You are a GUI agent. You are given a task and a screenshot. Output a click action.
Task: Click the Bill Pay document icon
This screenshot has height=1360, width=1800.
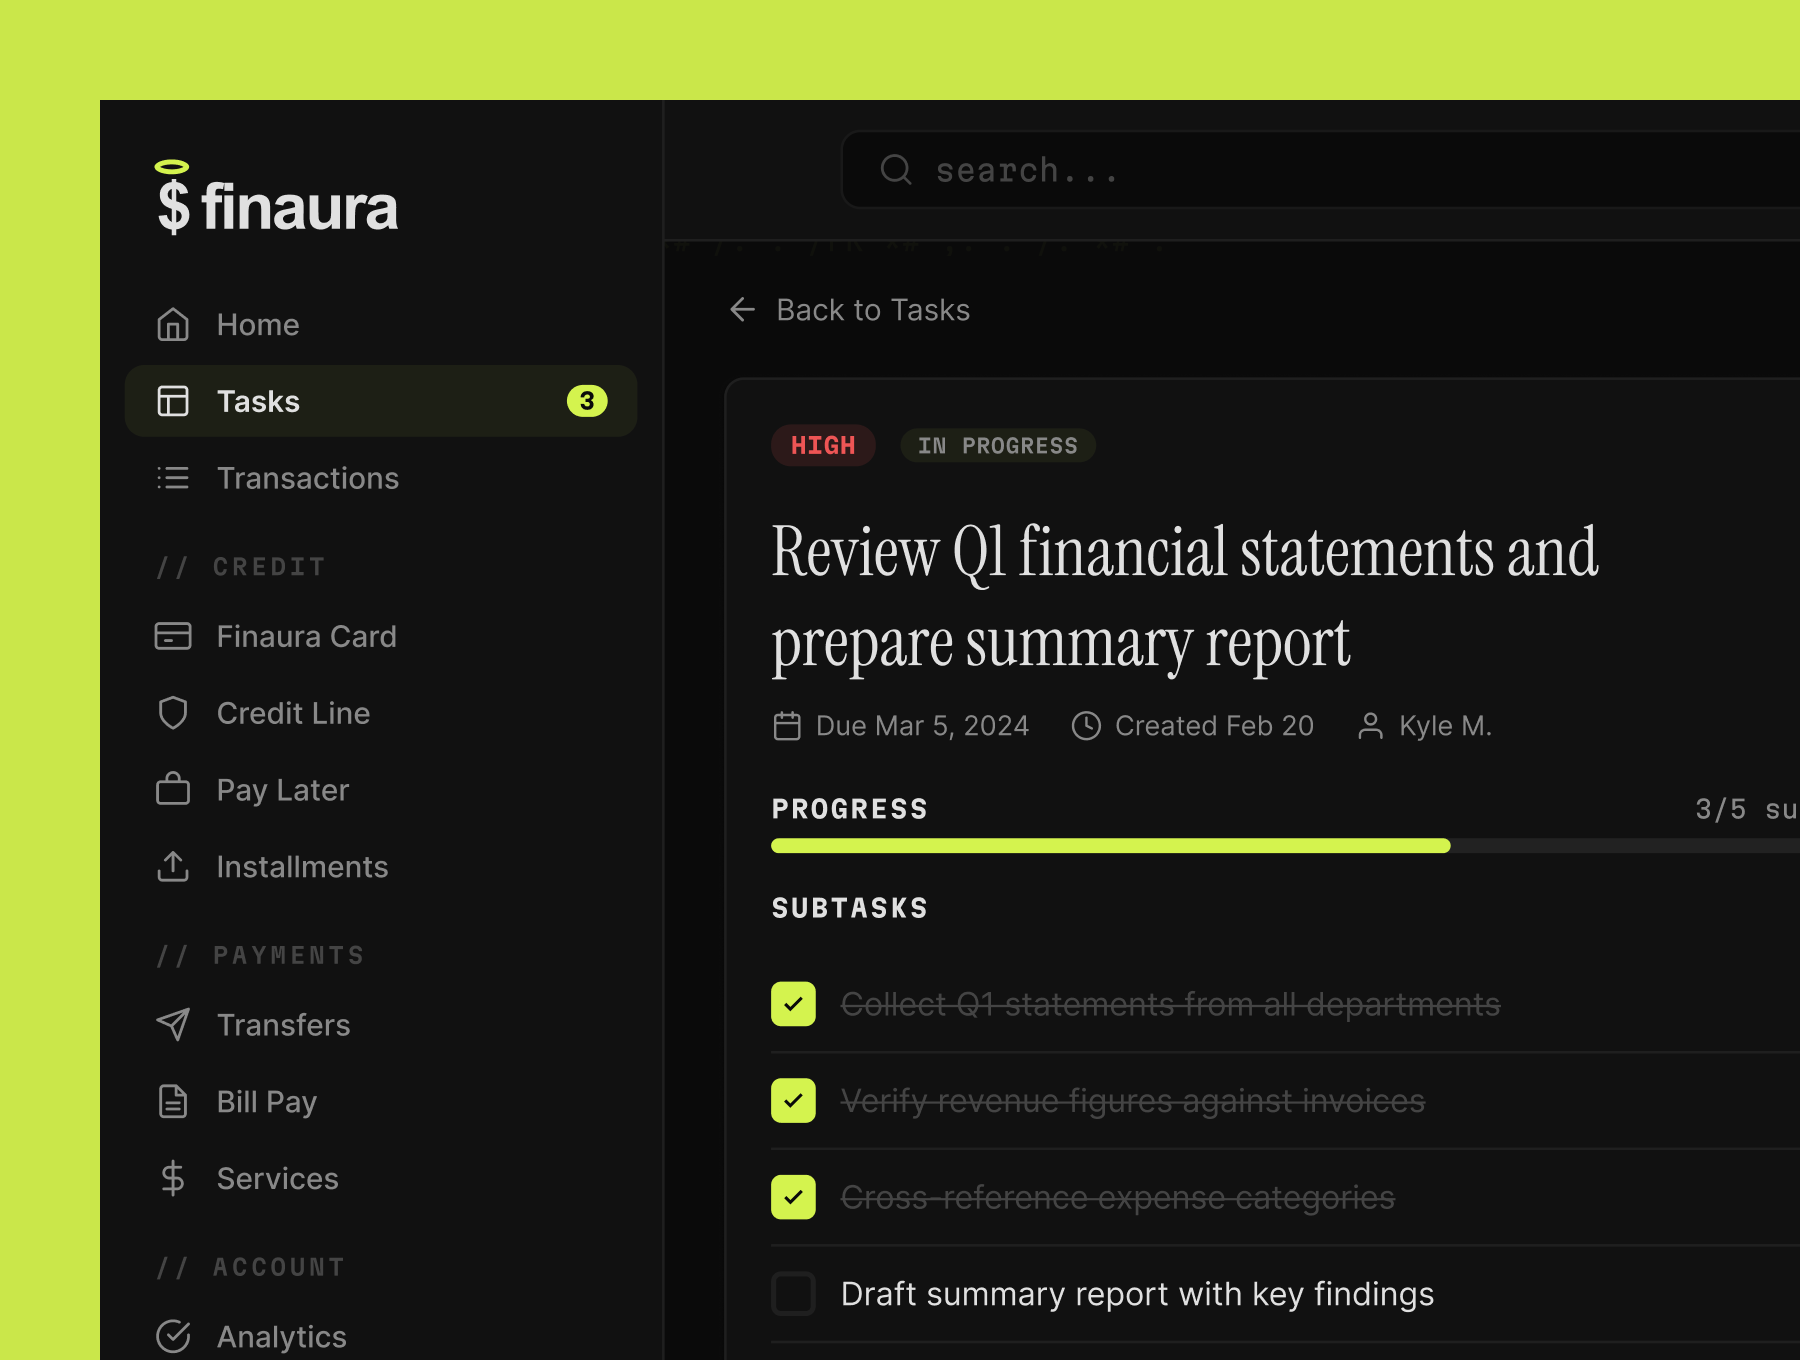173,1101
